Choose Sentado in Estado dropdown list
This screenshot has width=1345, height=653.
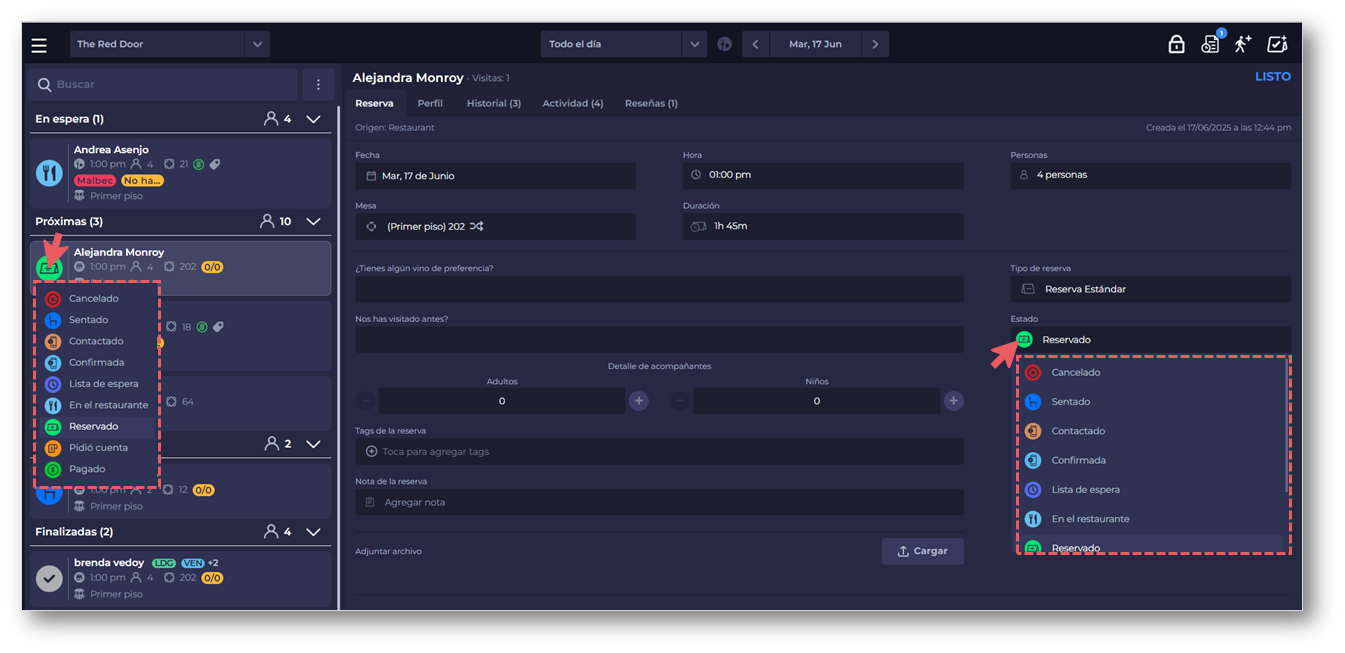[1150, 401]
